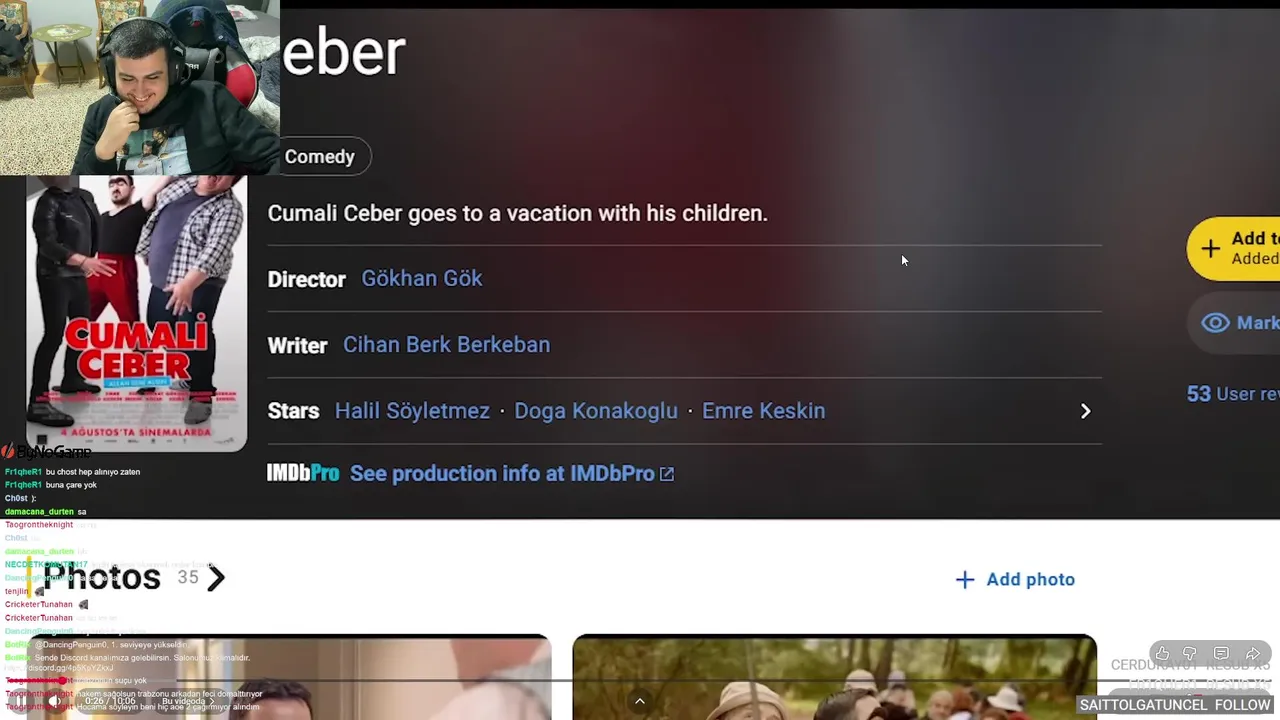Click the plus icon on the yellow watchlist button

(1211, 248)
